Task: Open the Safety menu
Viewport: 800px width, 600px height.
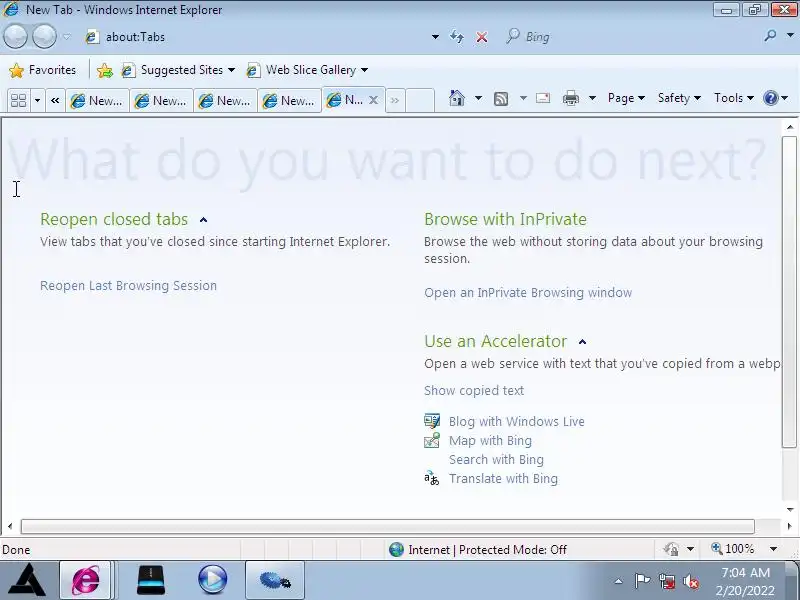Action: pos(679,97)
